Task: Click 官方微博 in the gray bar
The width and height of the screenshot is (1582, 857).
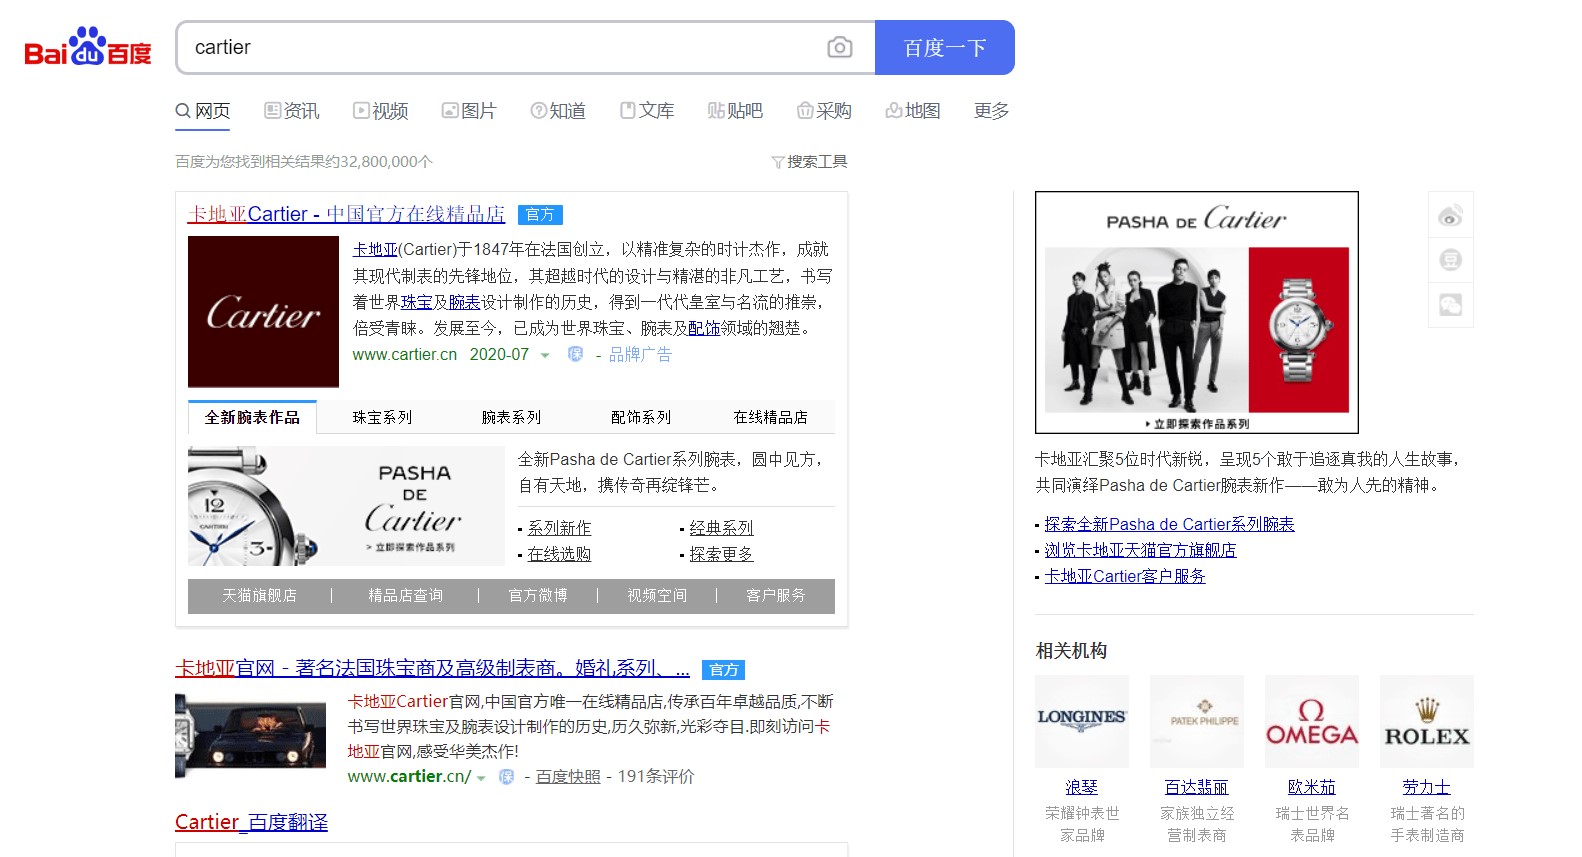Action: [x=538, y=596]
